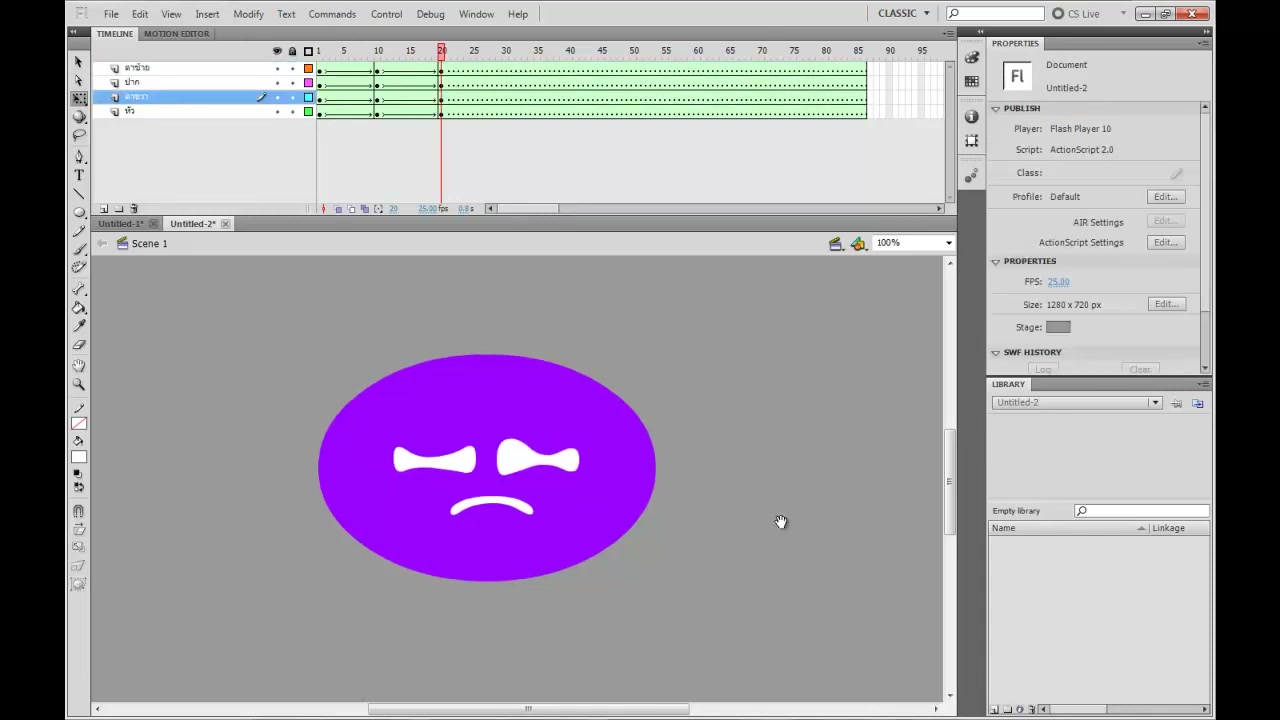Select the Eraser tool
The height and width of the screenshot is (720, 1280).
click(x=79, y=344)
